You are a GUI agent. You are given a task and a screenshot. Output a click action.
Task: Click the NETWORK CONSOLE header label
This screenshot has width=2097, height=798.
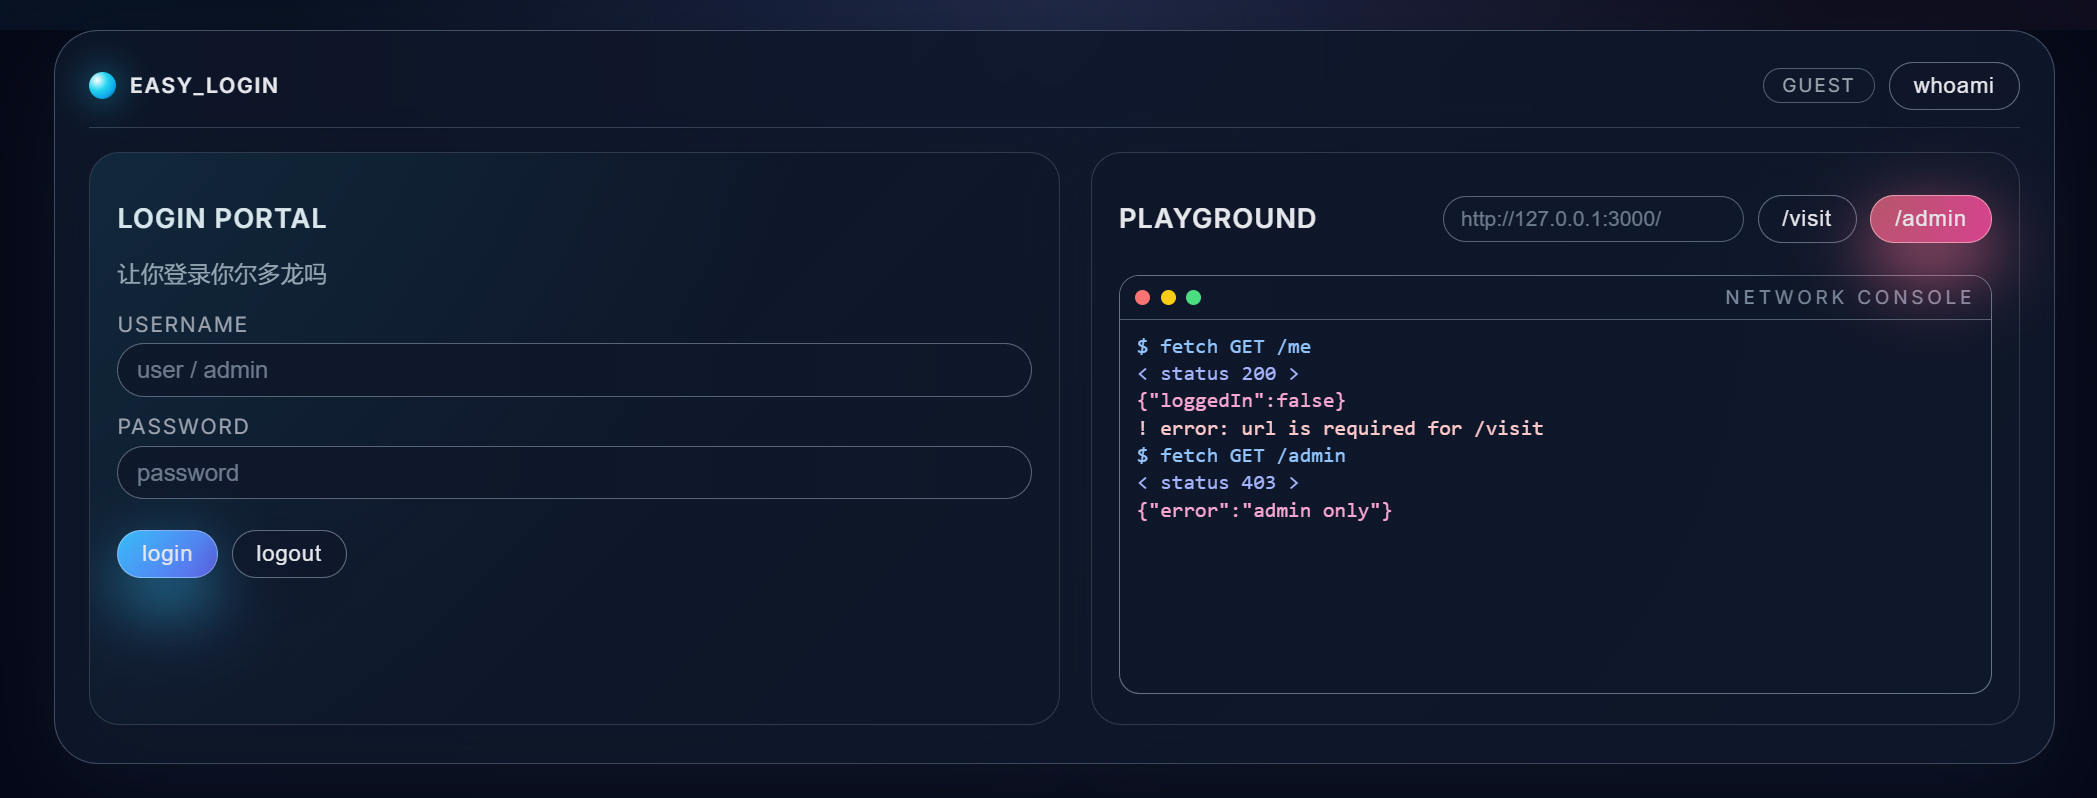(x=1848, y=298)
